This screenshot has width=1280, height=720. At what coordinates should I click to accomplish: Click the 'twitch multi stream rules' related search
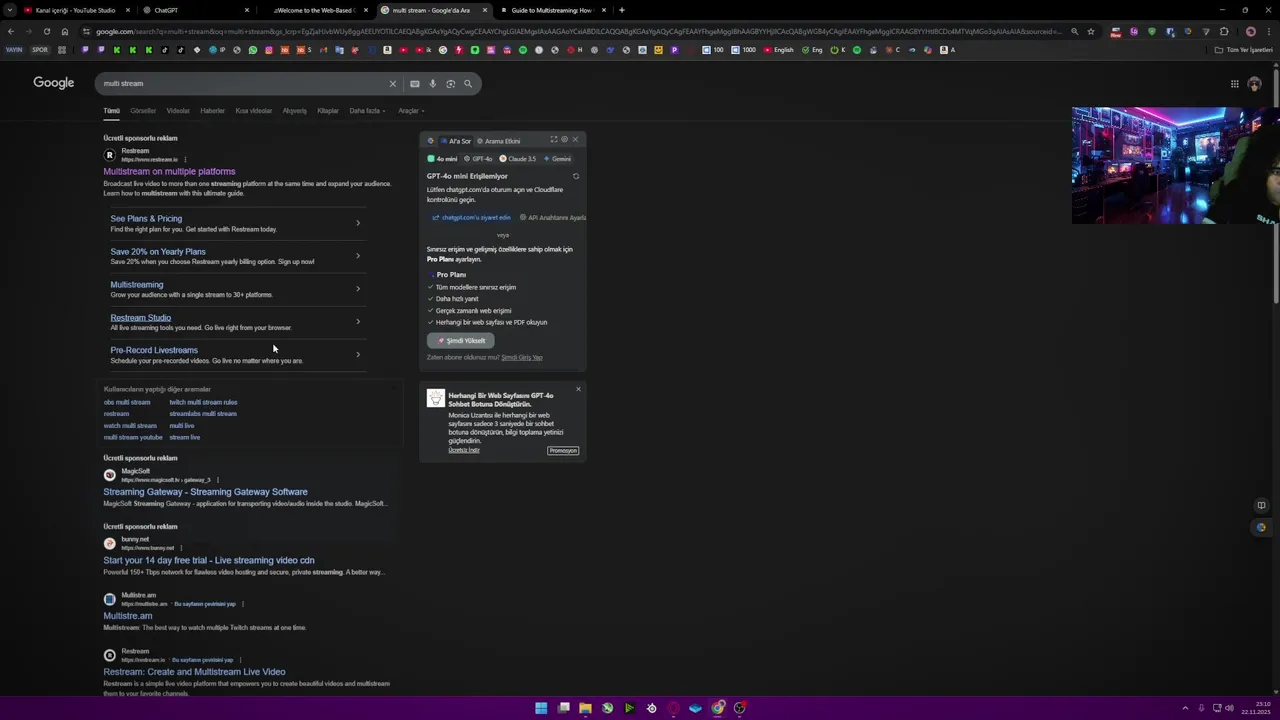(203, 403)
